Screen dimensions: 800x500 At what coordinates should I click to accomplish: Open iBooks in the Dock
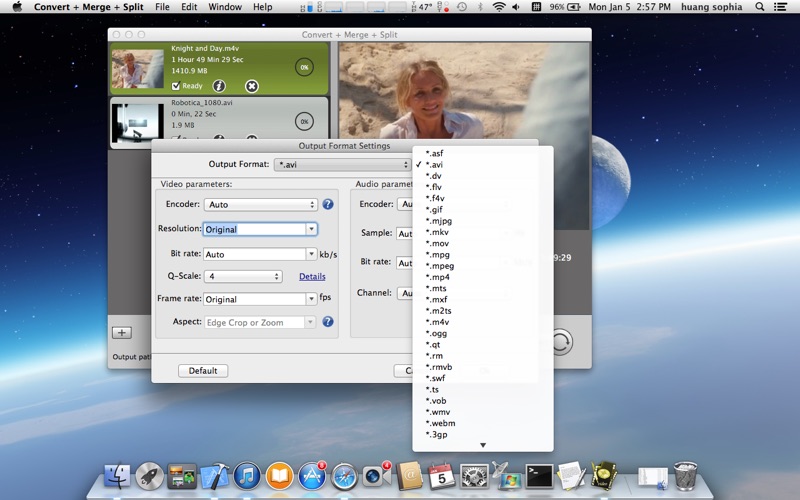click(279, 476)
